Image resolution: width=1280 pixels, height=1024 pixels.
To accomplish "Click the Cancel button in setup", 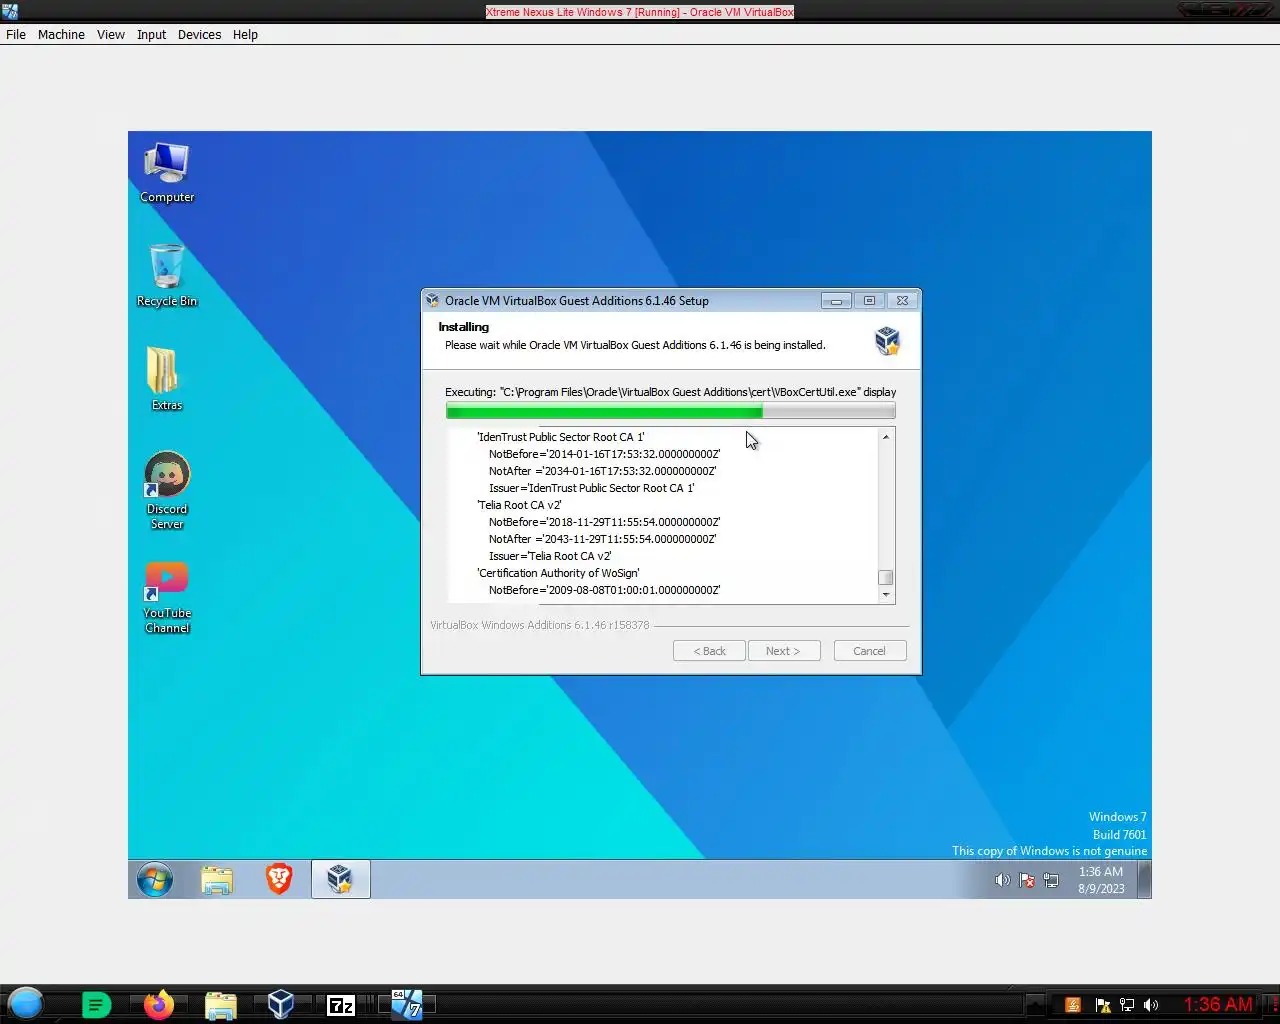I will (x=869, y=651).
